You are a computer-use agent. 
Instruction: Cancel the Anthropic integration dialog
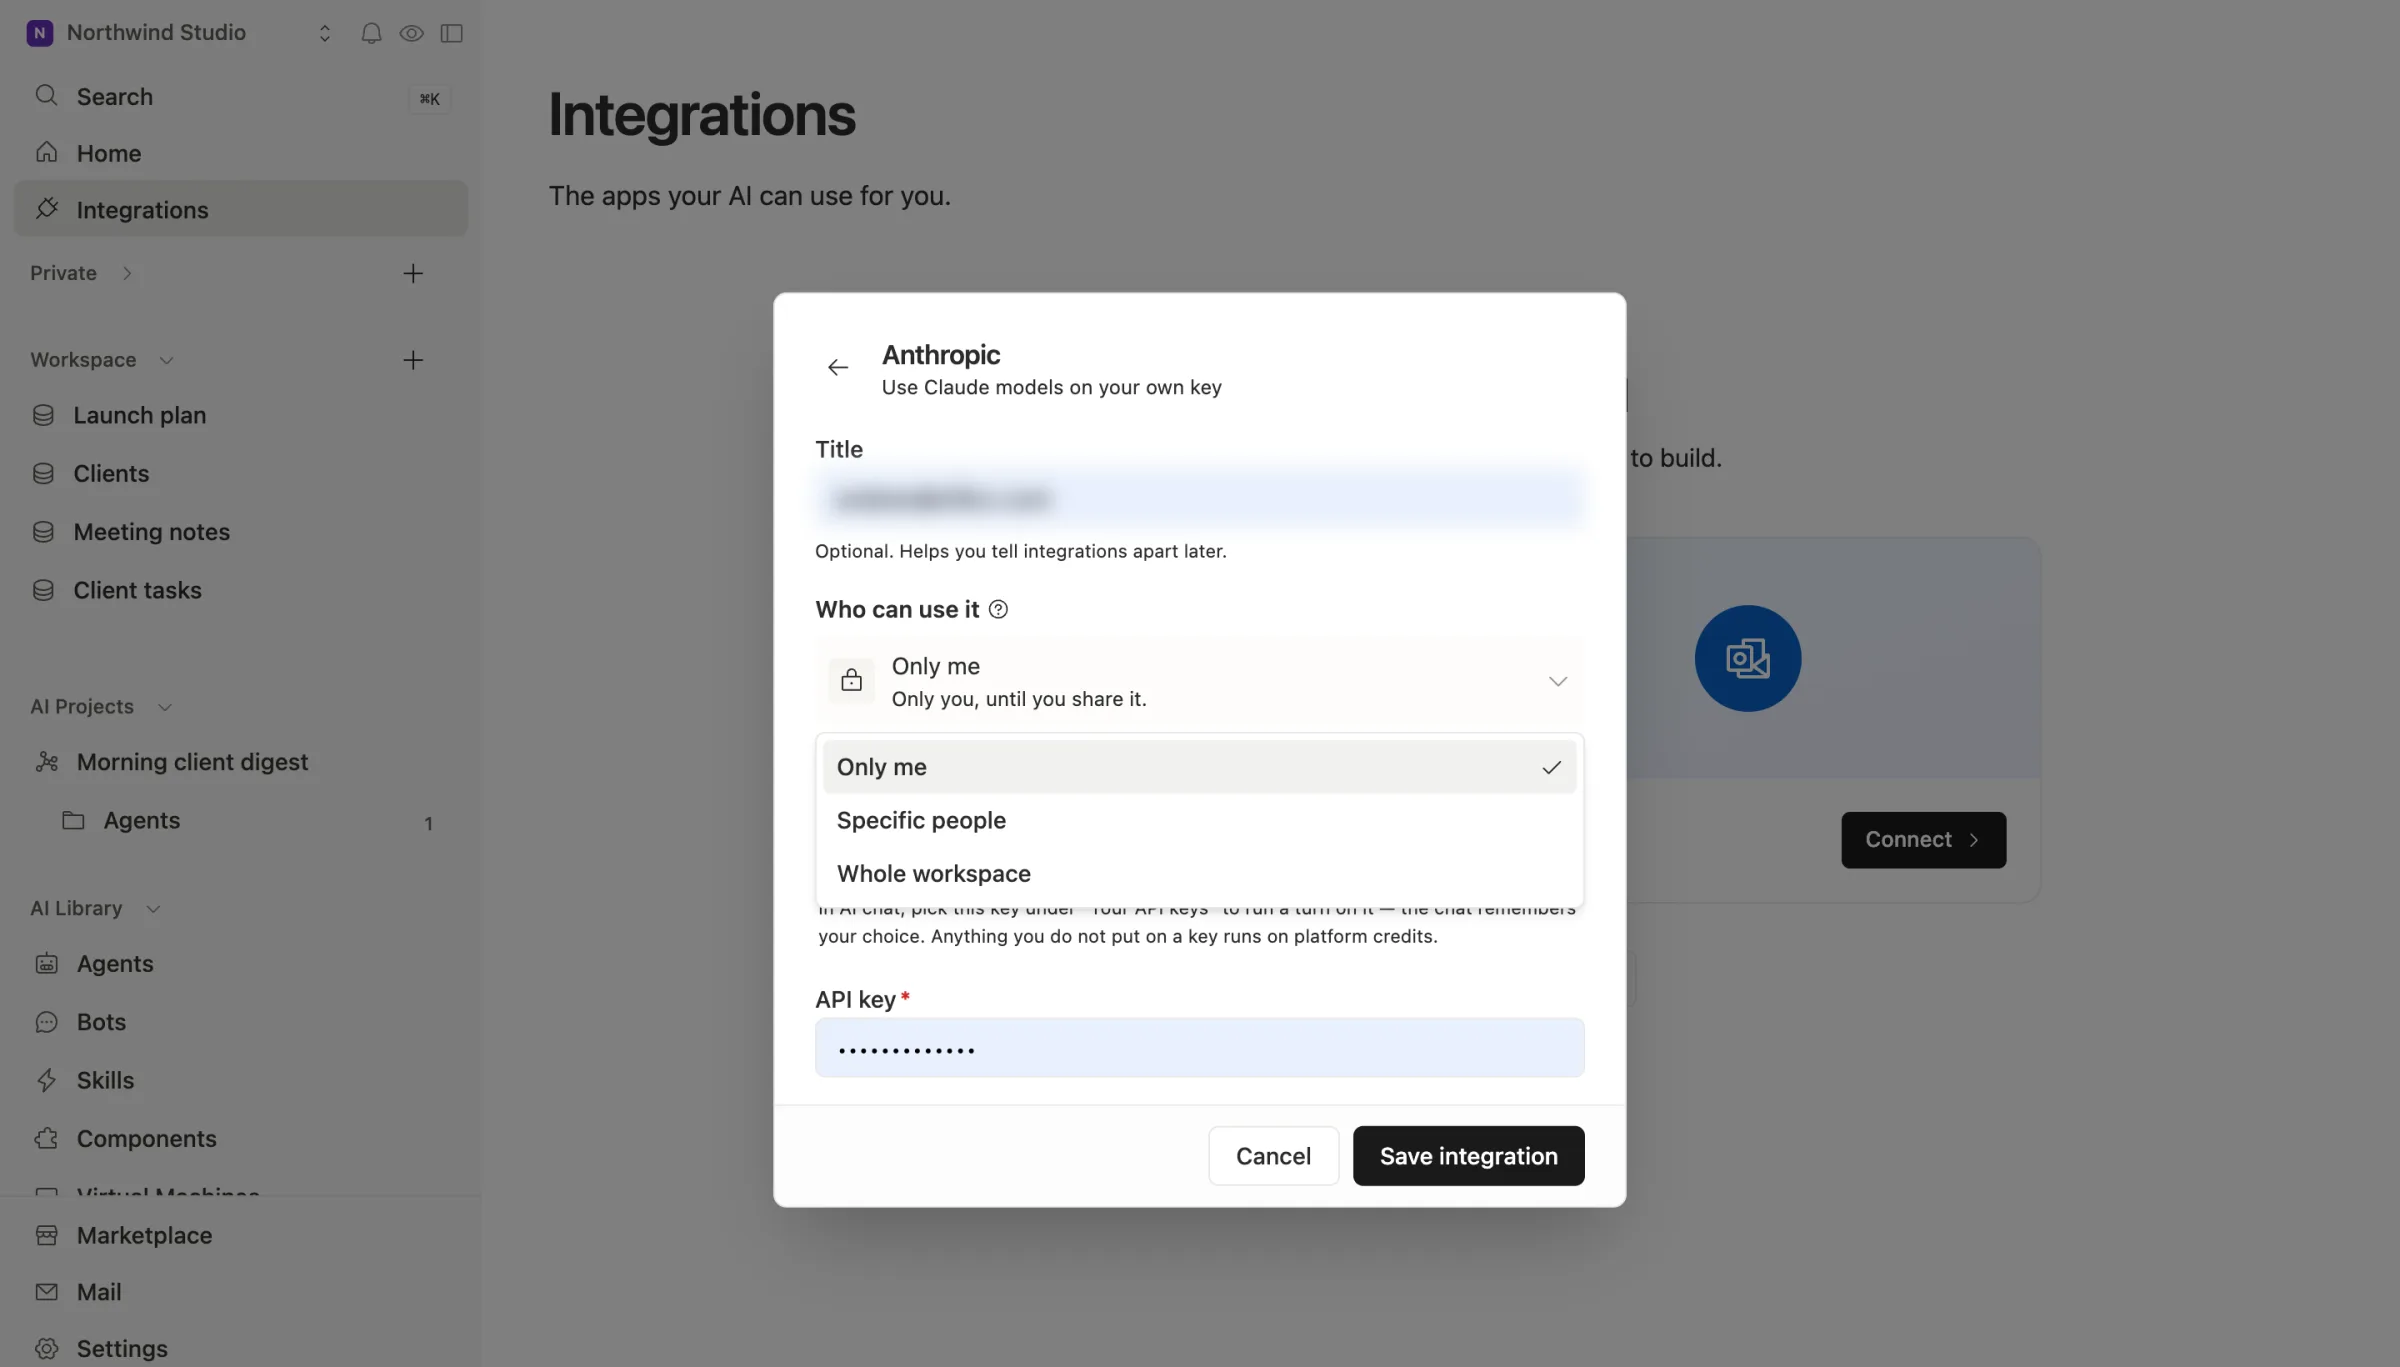tap(1273, 1156)
